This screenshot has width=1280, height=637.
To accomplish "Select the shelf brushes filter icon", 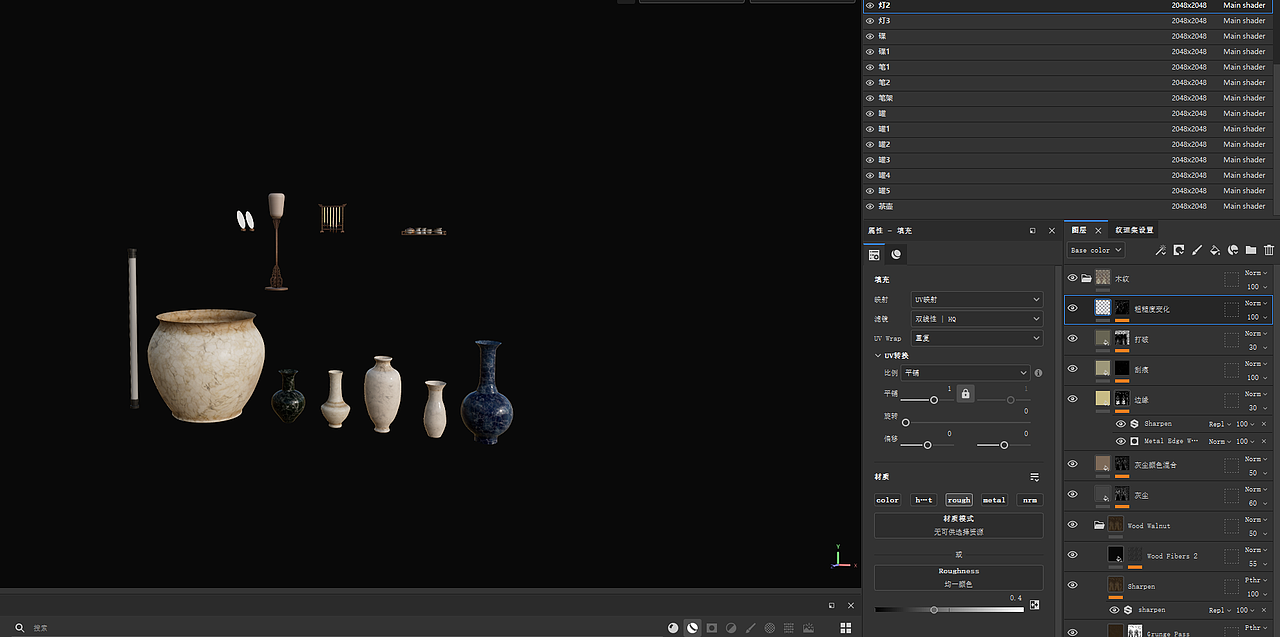I will tap(750, 628).
